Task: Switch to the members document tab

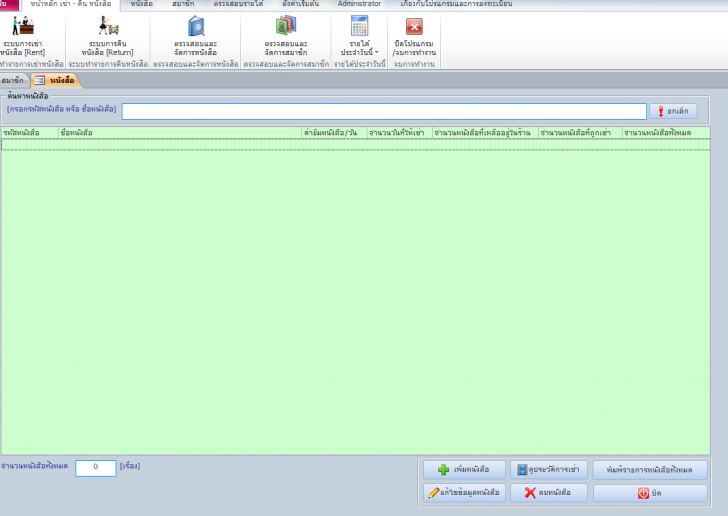Action: pyautogui.click(x=13, y=81)
